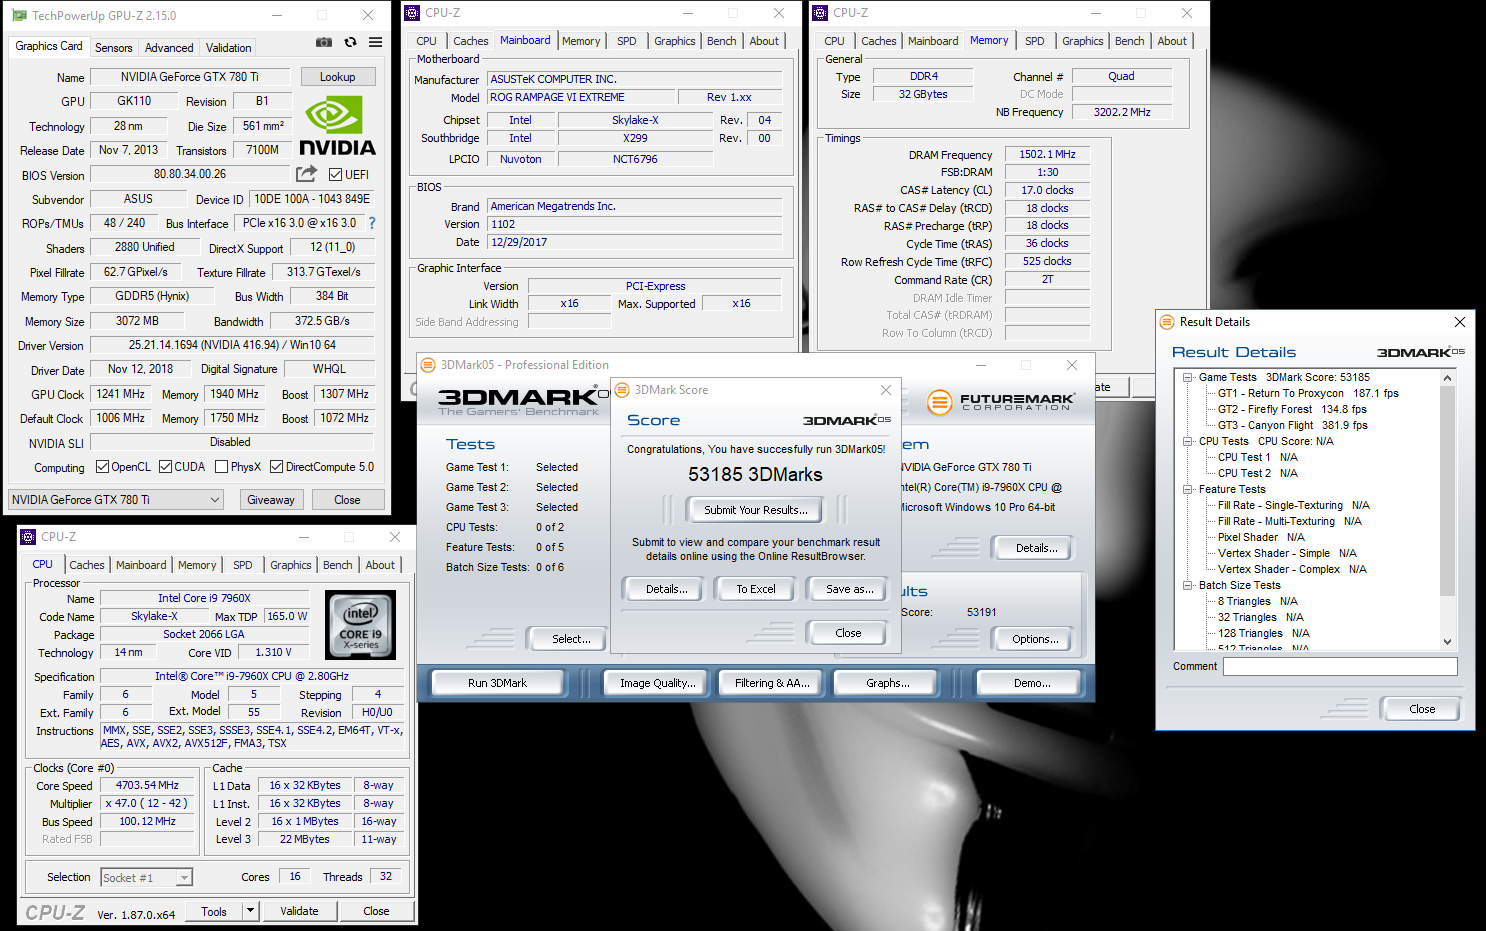The width and height of the screenshot is (1486, 931).
Task: Click the NVIDIA logo in GPU-Z
Action: coord(337,126)
